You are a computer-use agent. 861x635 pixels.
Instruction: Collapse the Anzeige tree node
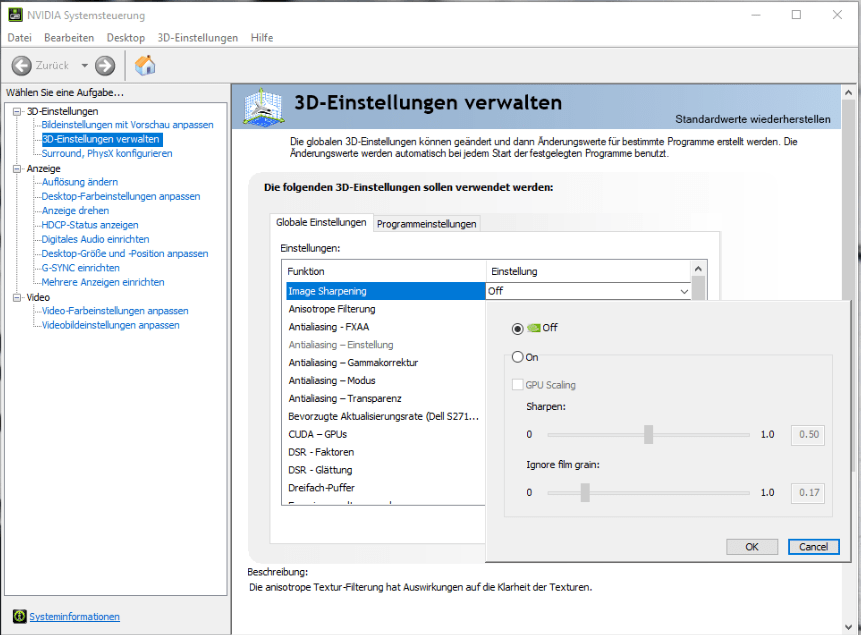point(17,169)
